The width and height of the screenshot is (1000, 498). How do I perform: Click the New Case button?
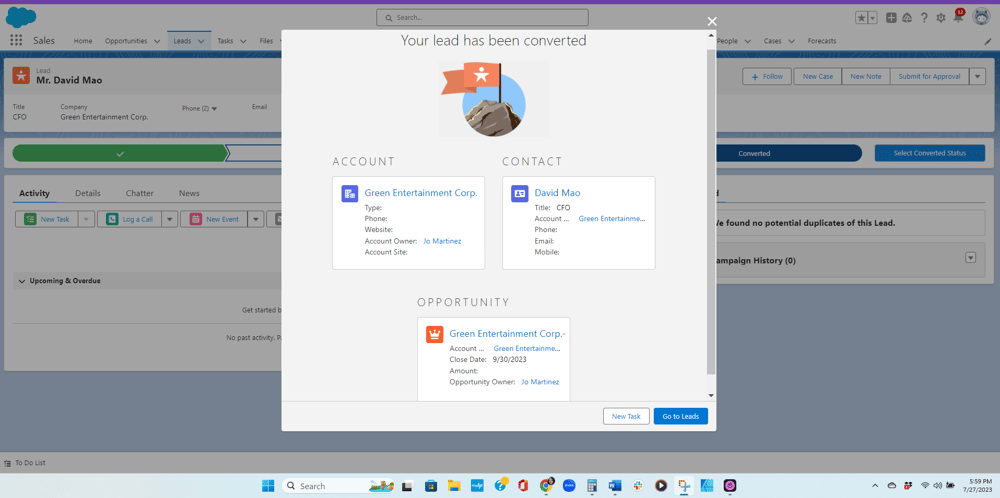[818, 77]
